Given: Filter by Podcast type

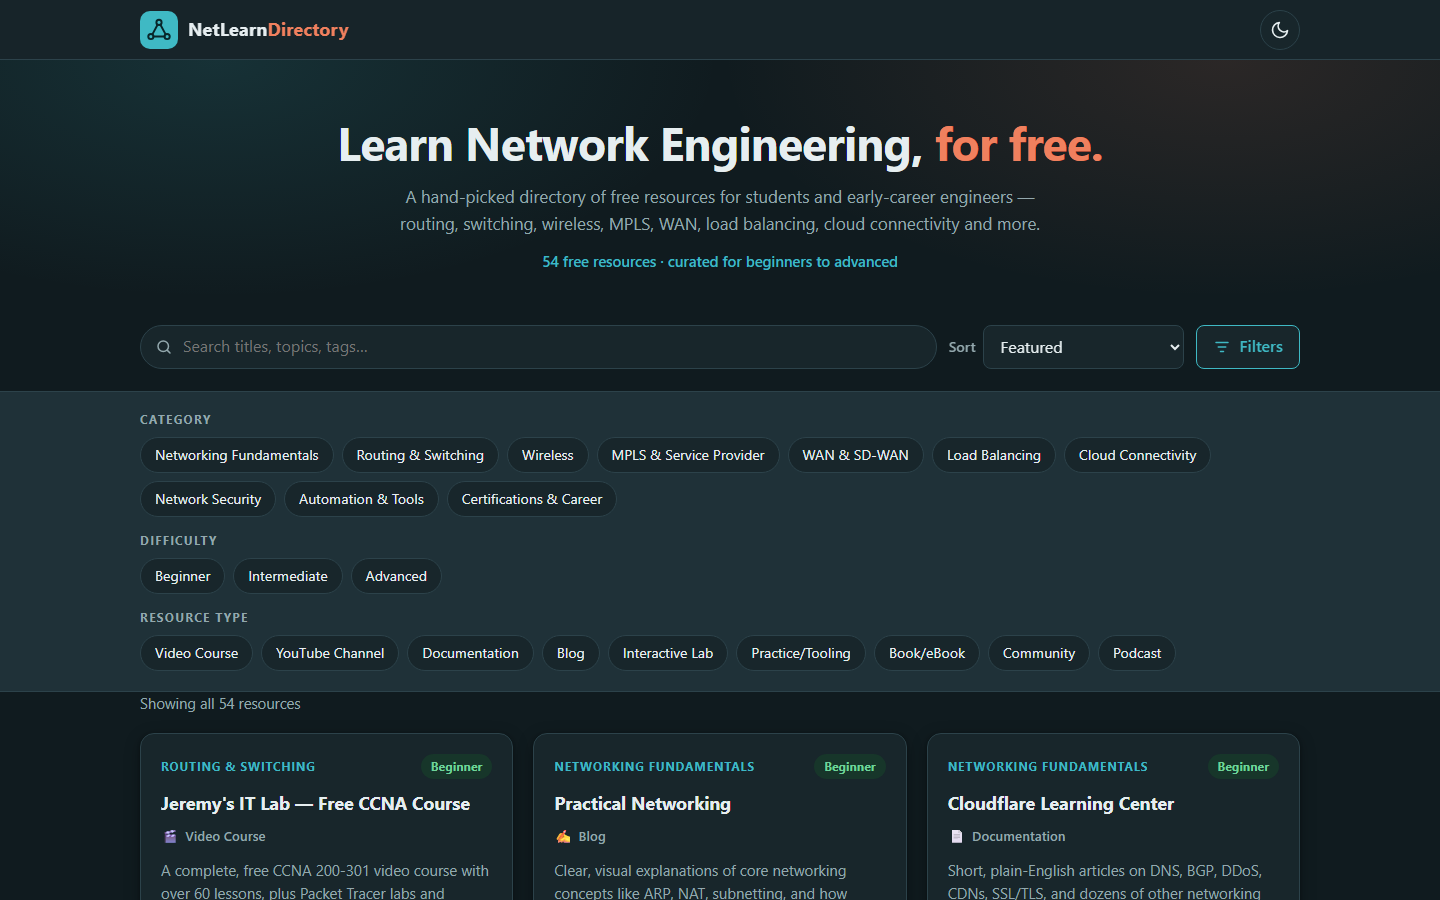Looking at the screenshot, I should coord(1137,653).
